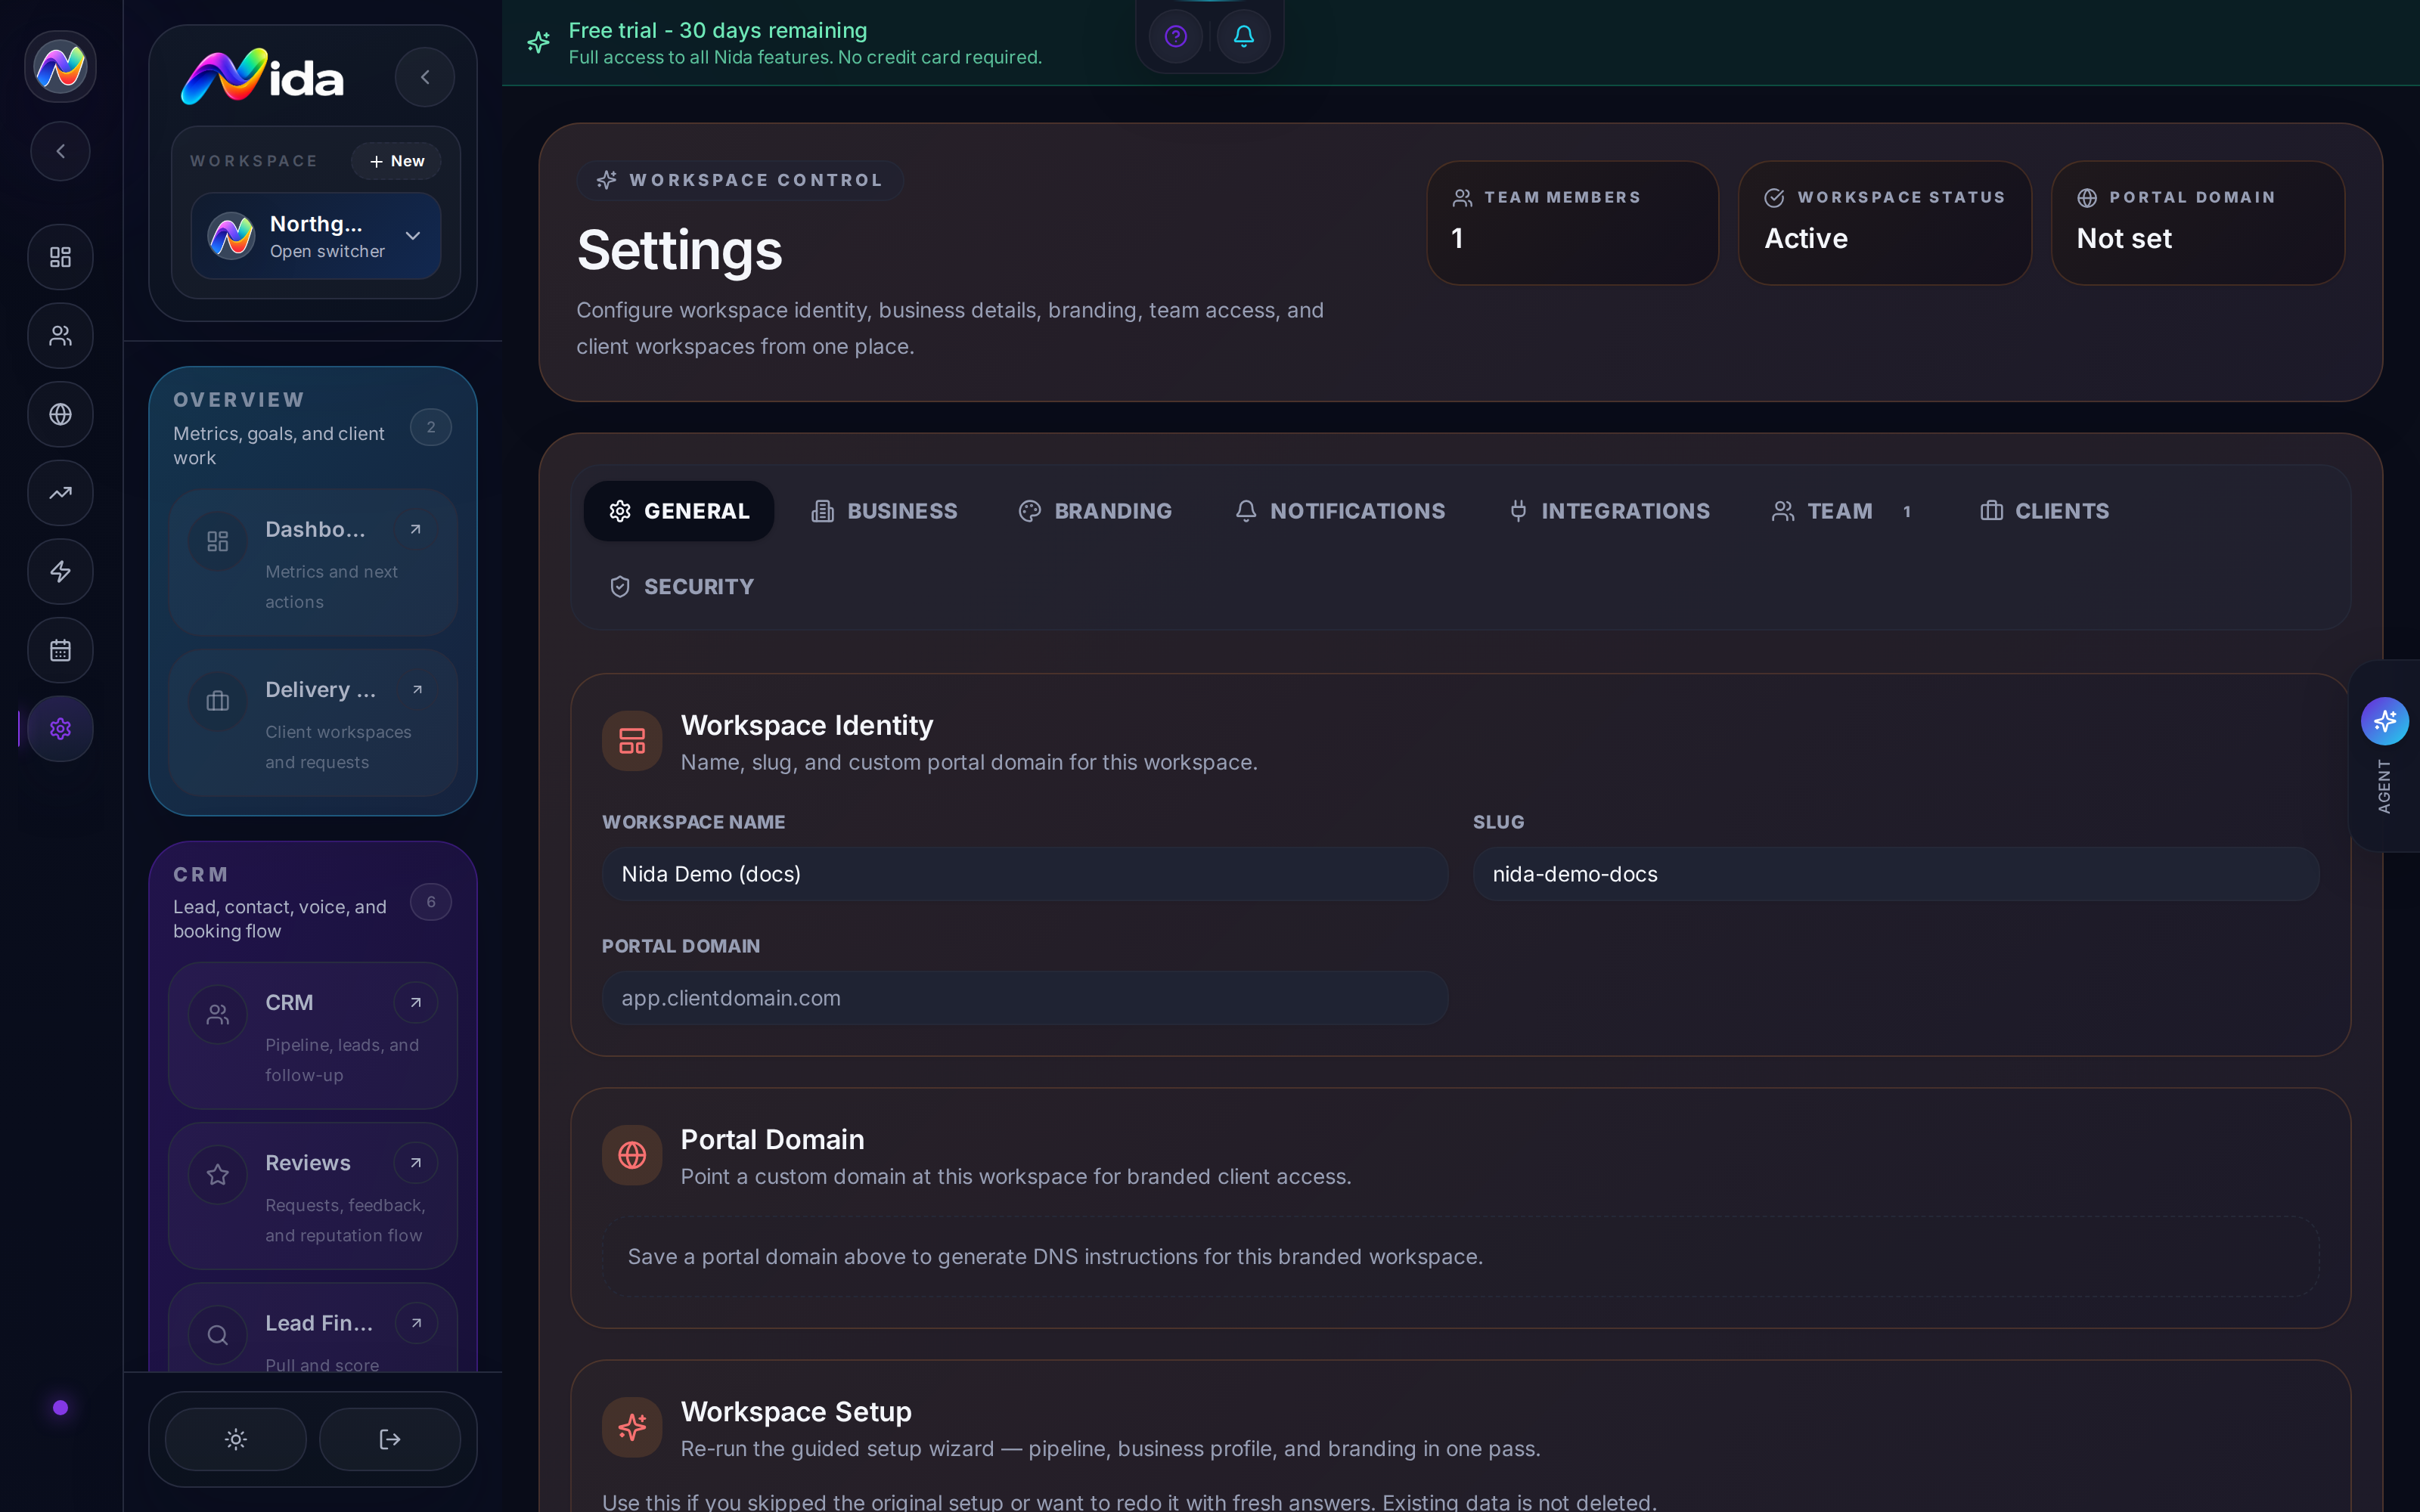Open the help question mark icon
Viewport: 2420px width, 1512px height.
(x=1176, y=37)
